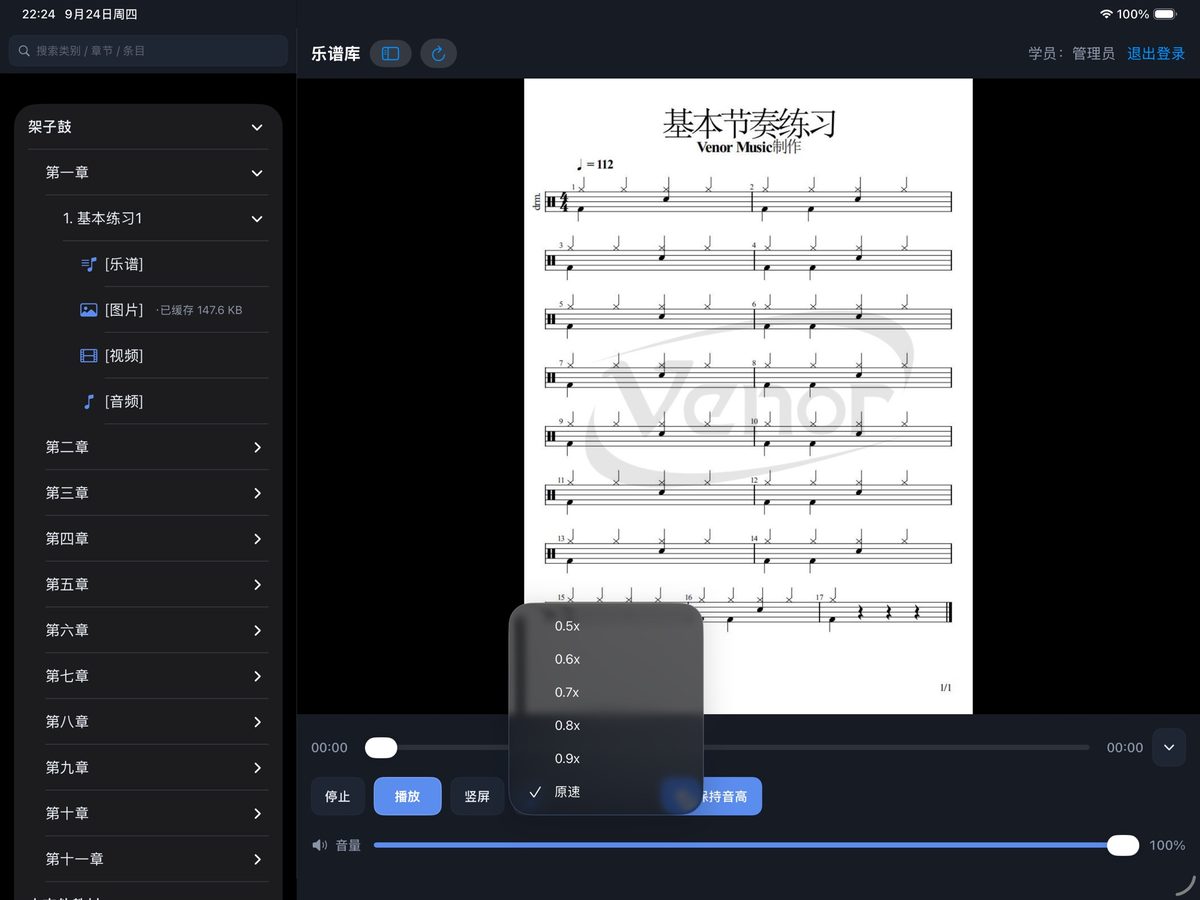The width and height of the screenshot is (1200, 900).
Task: Check the Wi-Fi status icon
Action: 1106,14
